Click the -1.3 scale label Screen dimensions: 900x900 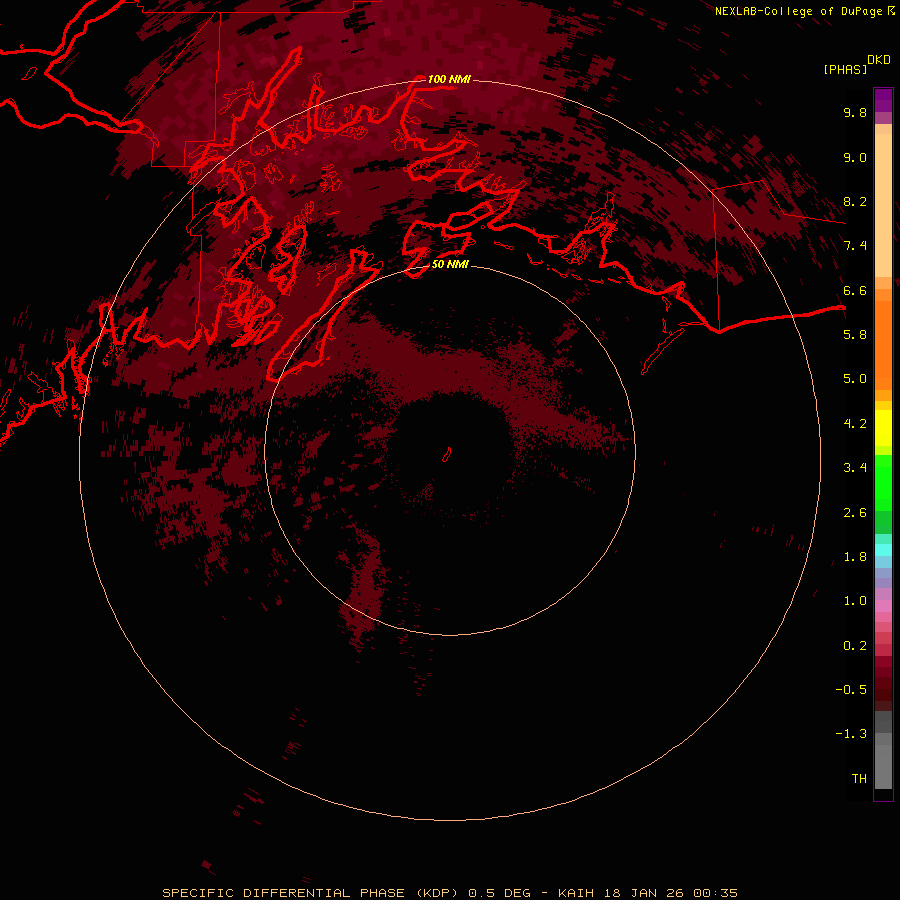pos(851,734)
